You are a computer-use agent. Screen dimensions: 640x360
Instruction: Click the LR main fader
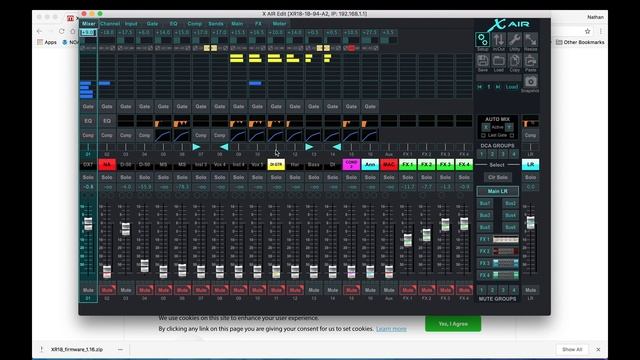click(530, 222)
